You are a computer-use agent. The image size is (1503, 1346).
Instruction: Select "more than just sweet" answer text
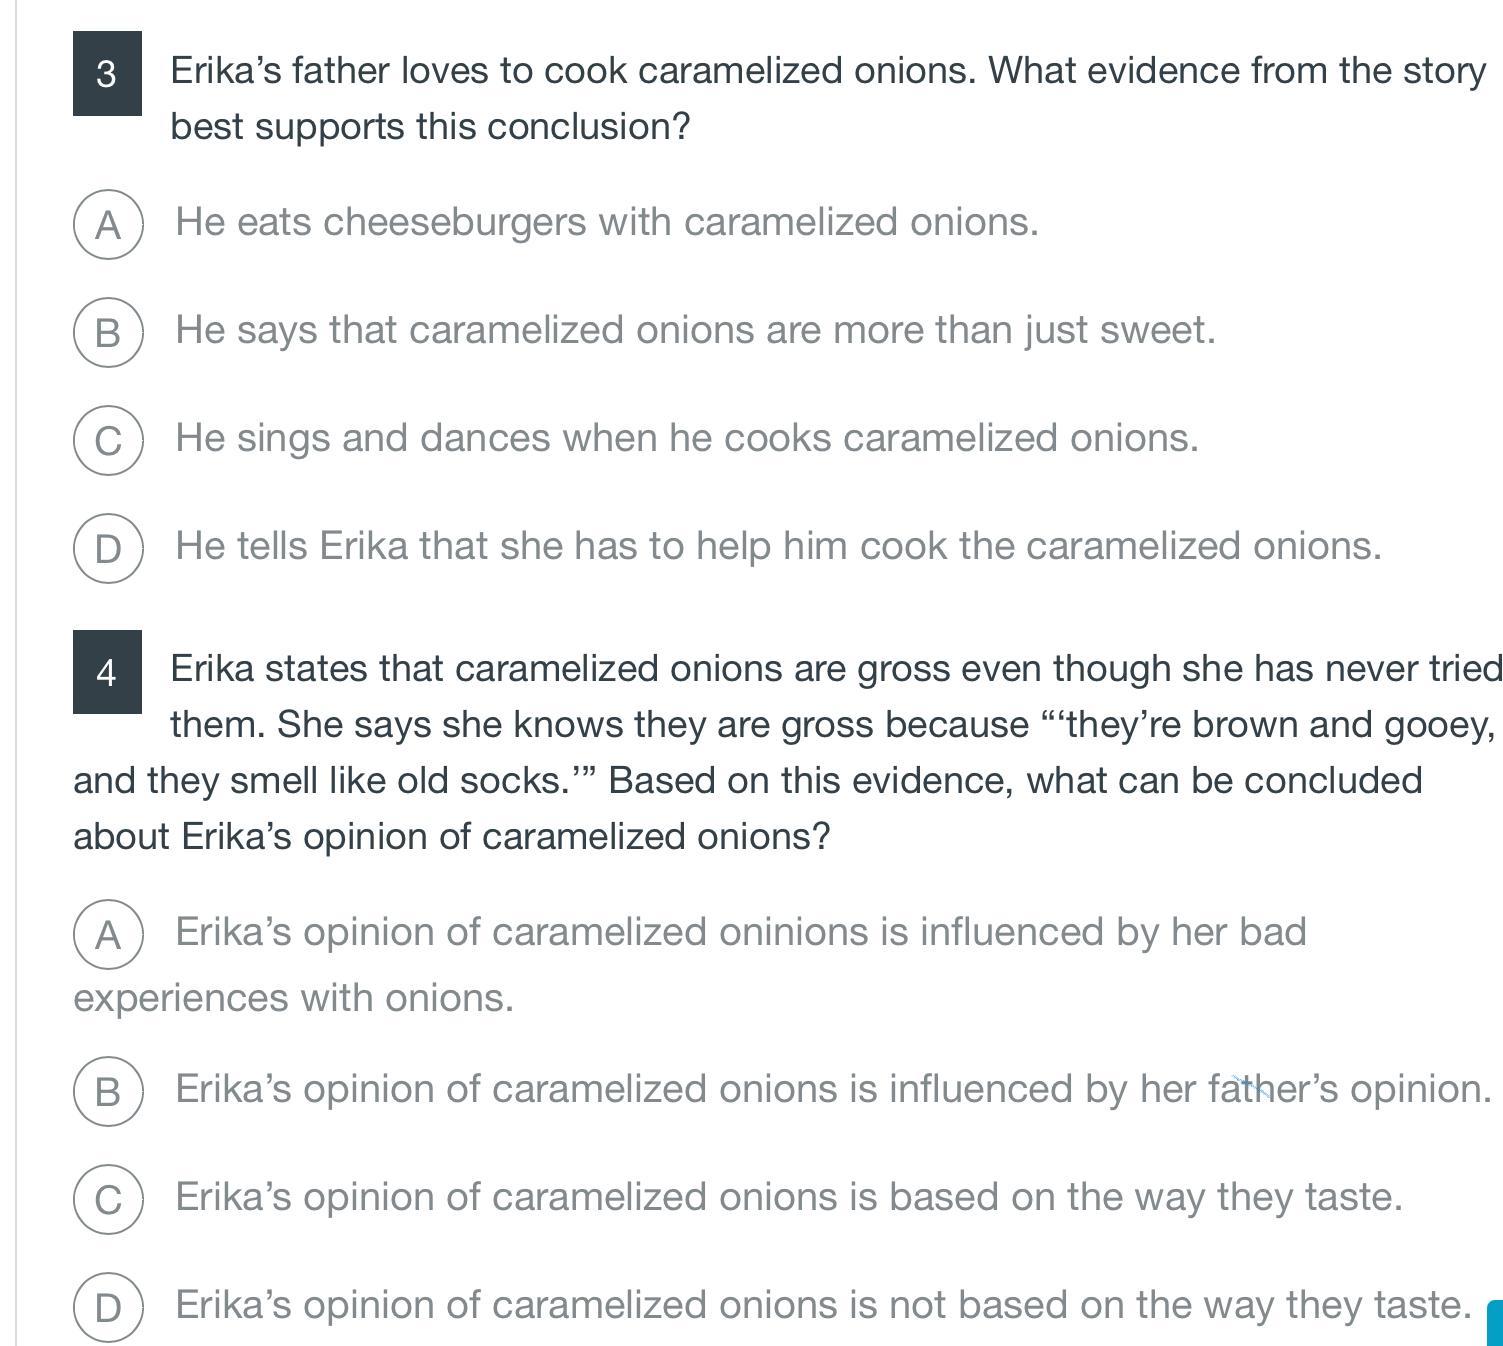(x=695, y=330)
